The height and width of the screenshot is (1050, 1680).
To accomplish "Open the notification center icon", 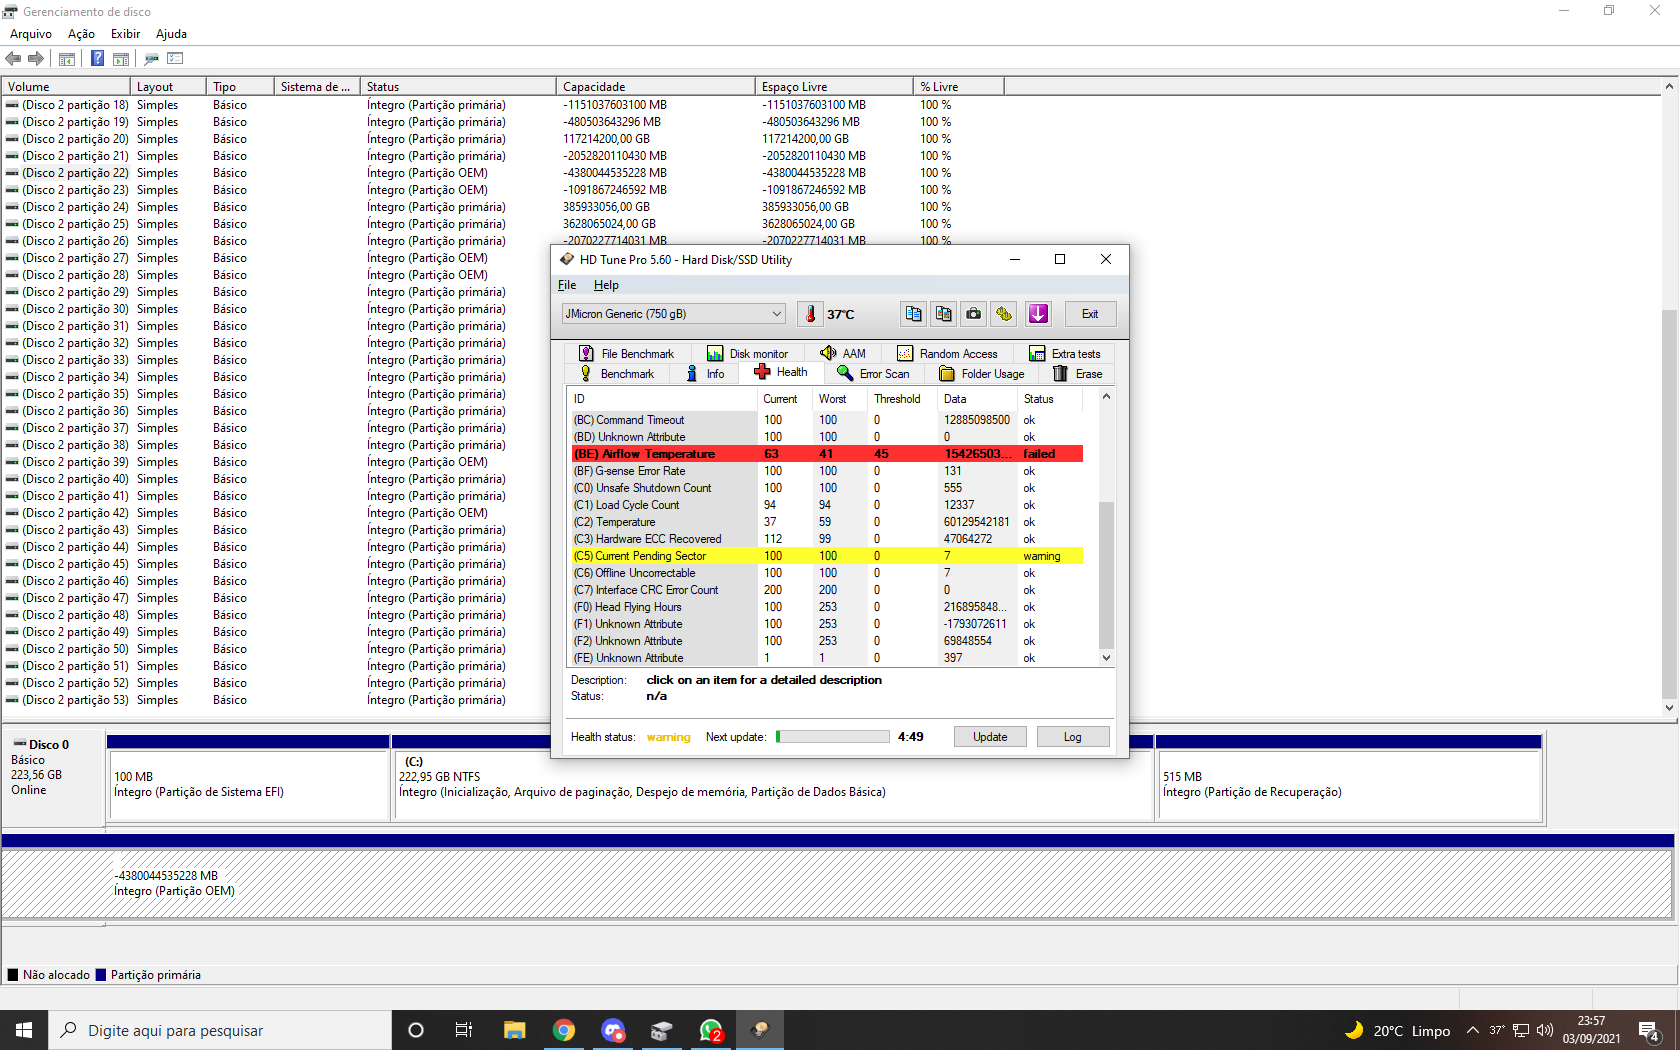I will coord(1649,1031).
